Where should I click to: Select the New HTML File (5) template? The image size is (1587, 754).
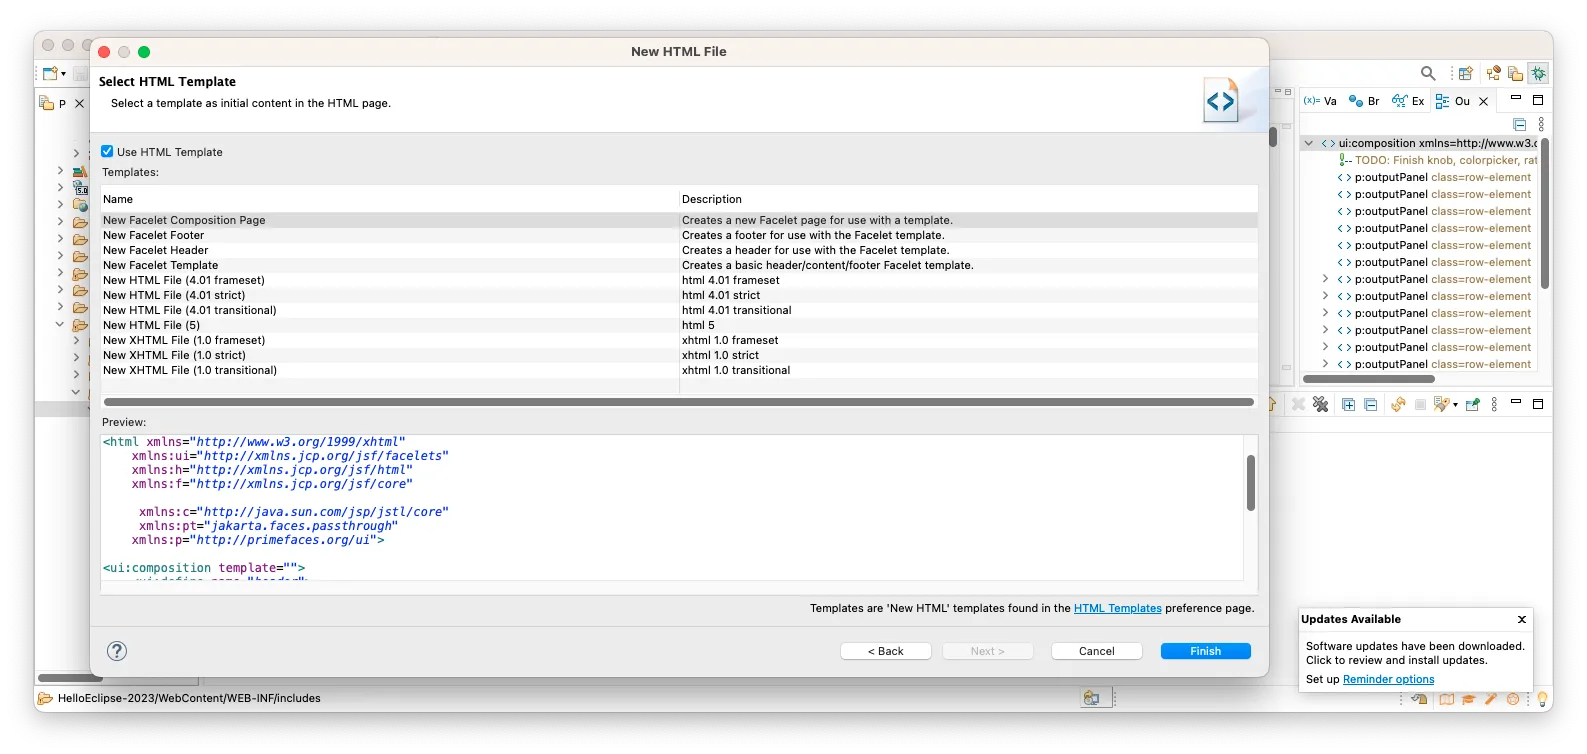(x=679, y=325)
